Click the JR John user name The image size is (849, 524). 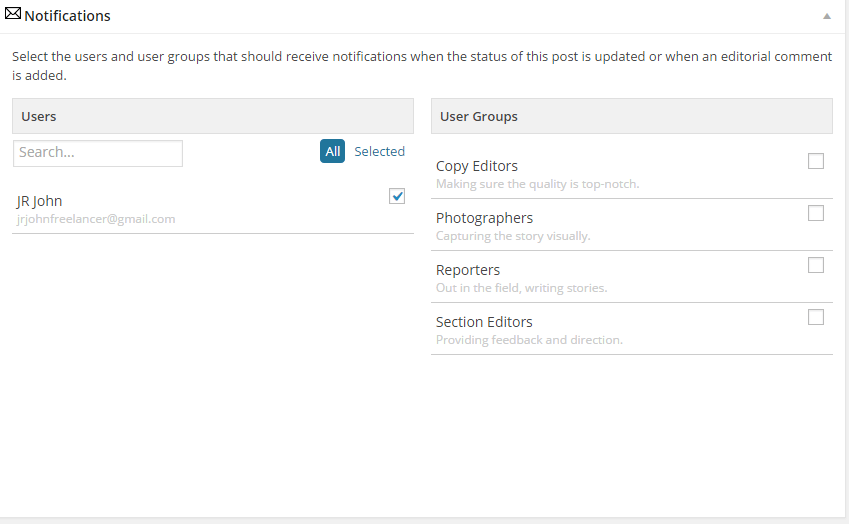pyautogui.click(x=40, y=201)
